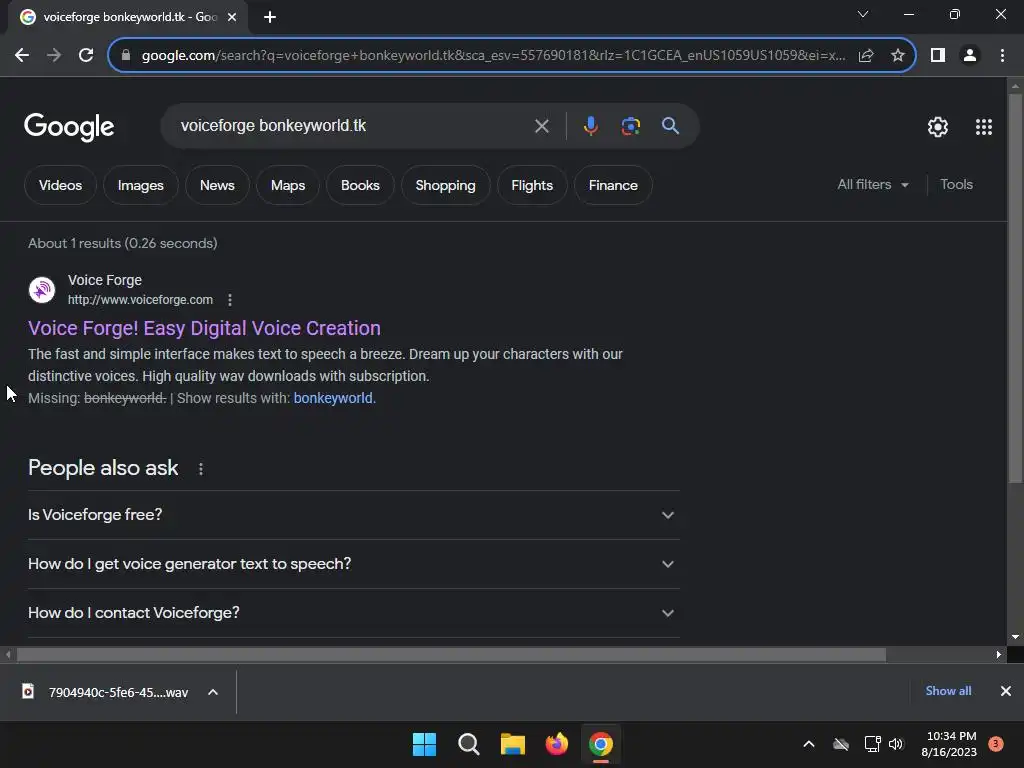Click the scroll right arrow
1024x768 pixels.
coord(999,654)
